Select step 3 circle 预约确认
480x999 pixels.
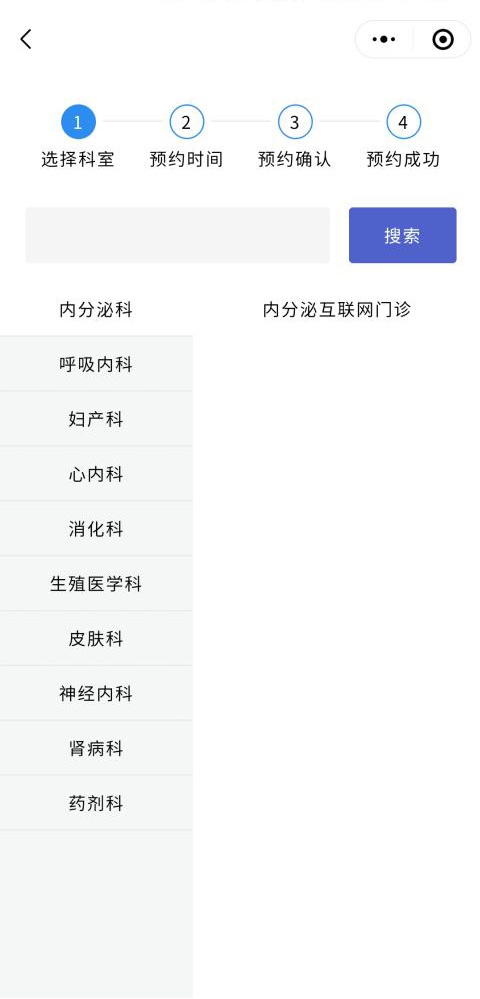(x=295, y=122)
